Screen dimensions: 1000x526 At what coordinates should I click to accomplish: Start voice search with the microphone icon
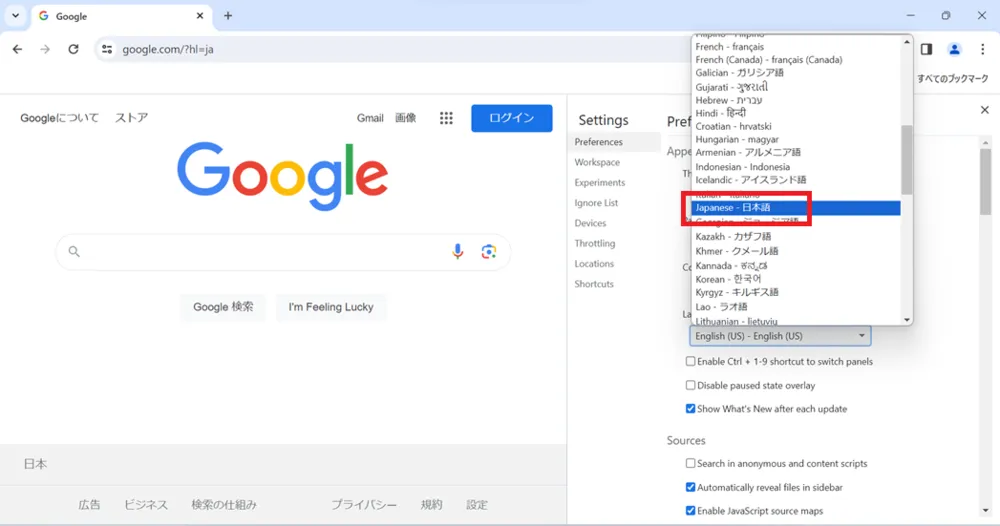(x=457, y=251)
